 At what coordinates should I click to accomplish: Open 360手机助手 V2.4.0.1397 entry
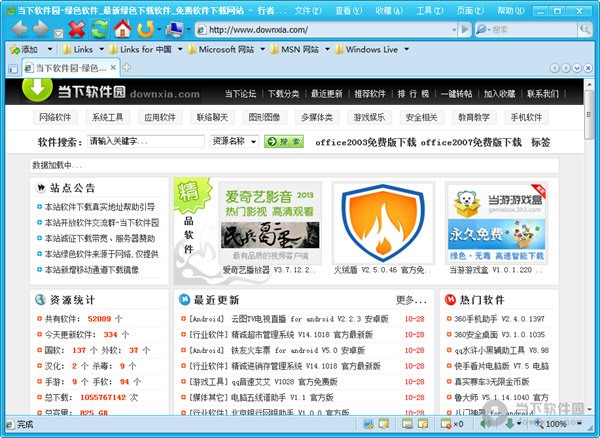pos(499,319)
